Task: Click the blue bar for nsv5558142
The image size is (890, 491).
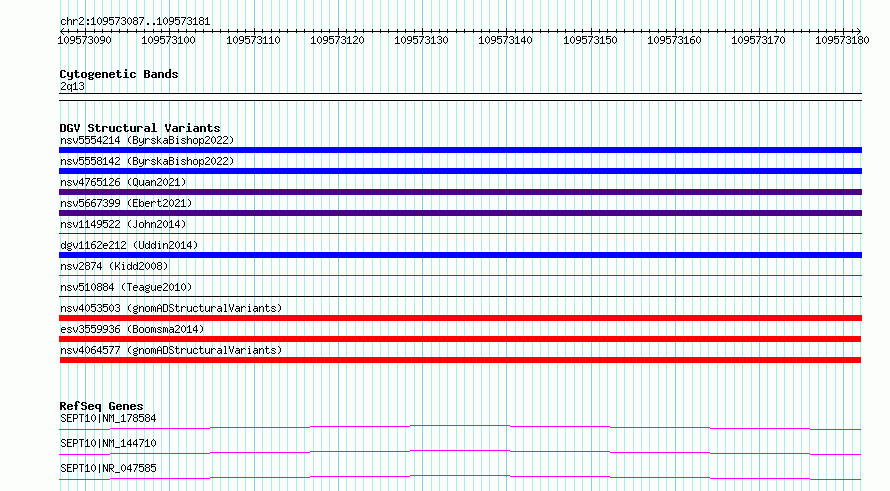Action: 460,171
